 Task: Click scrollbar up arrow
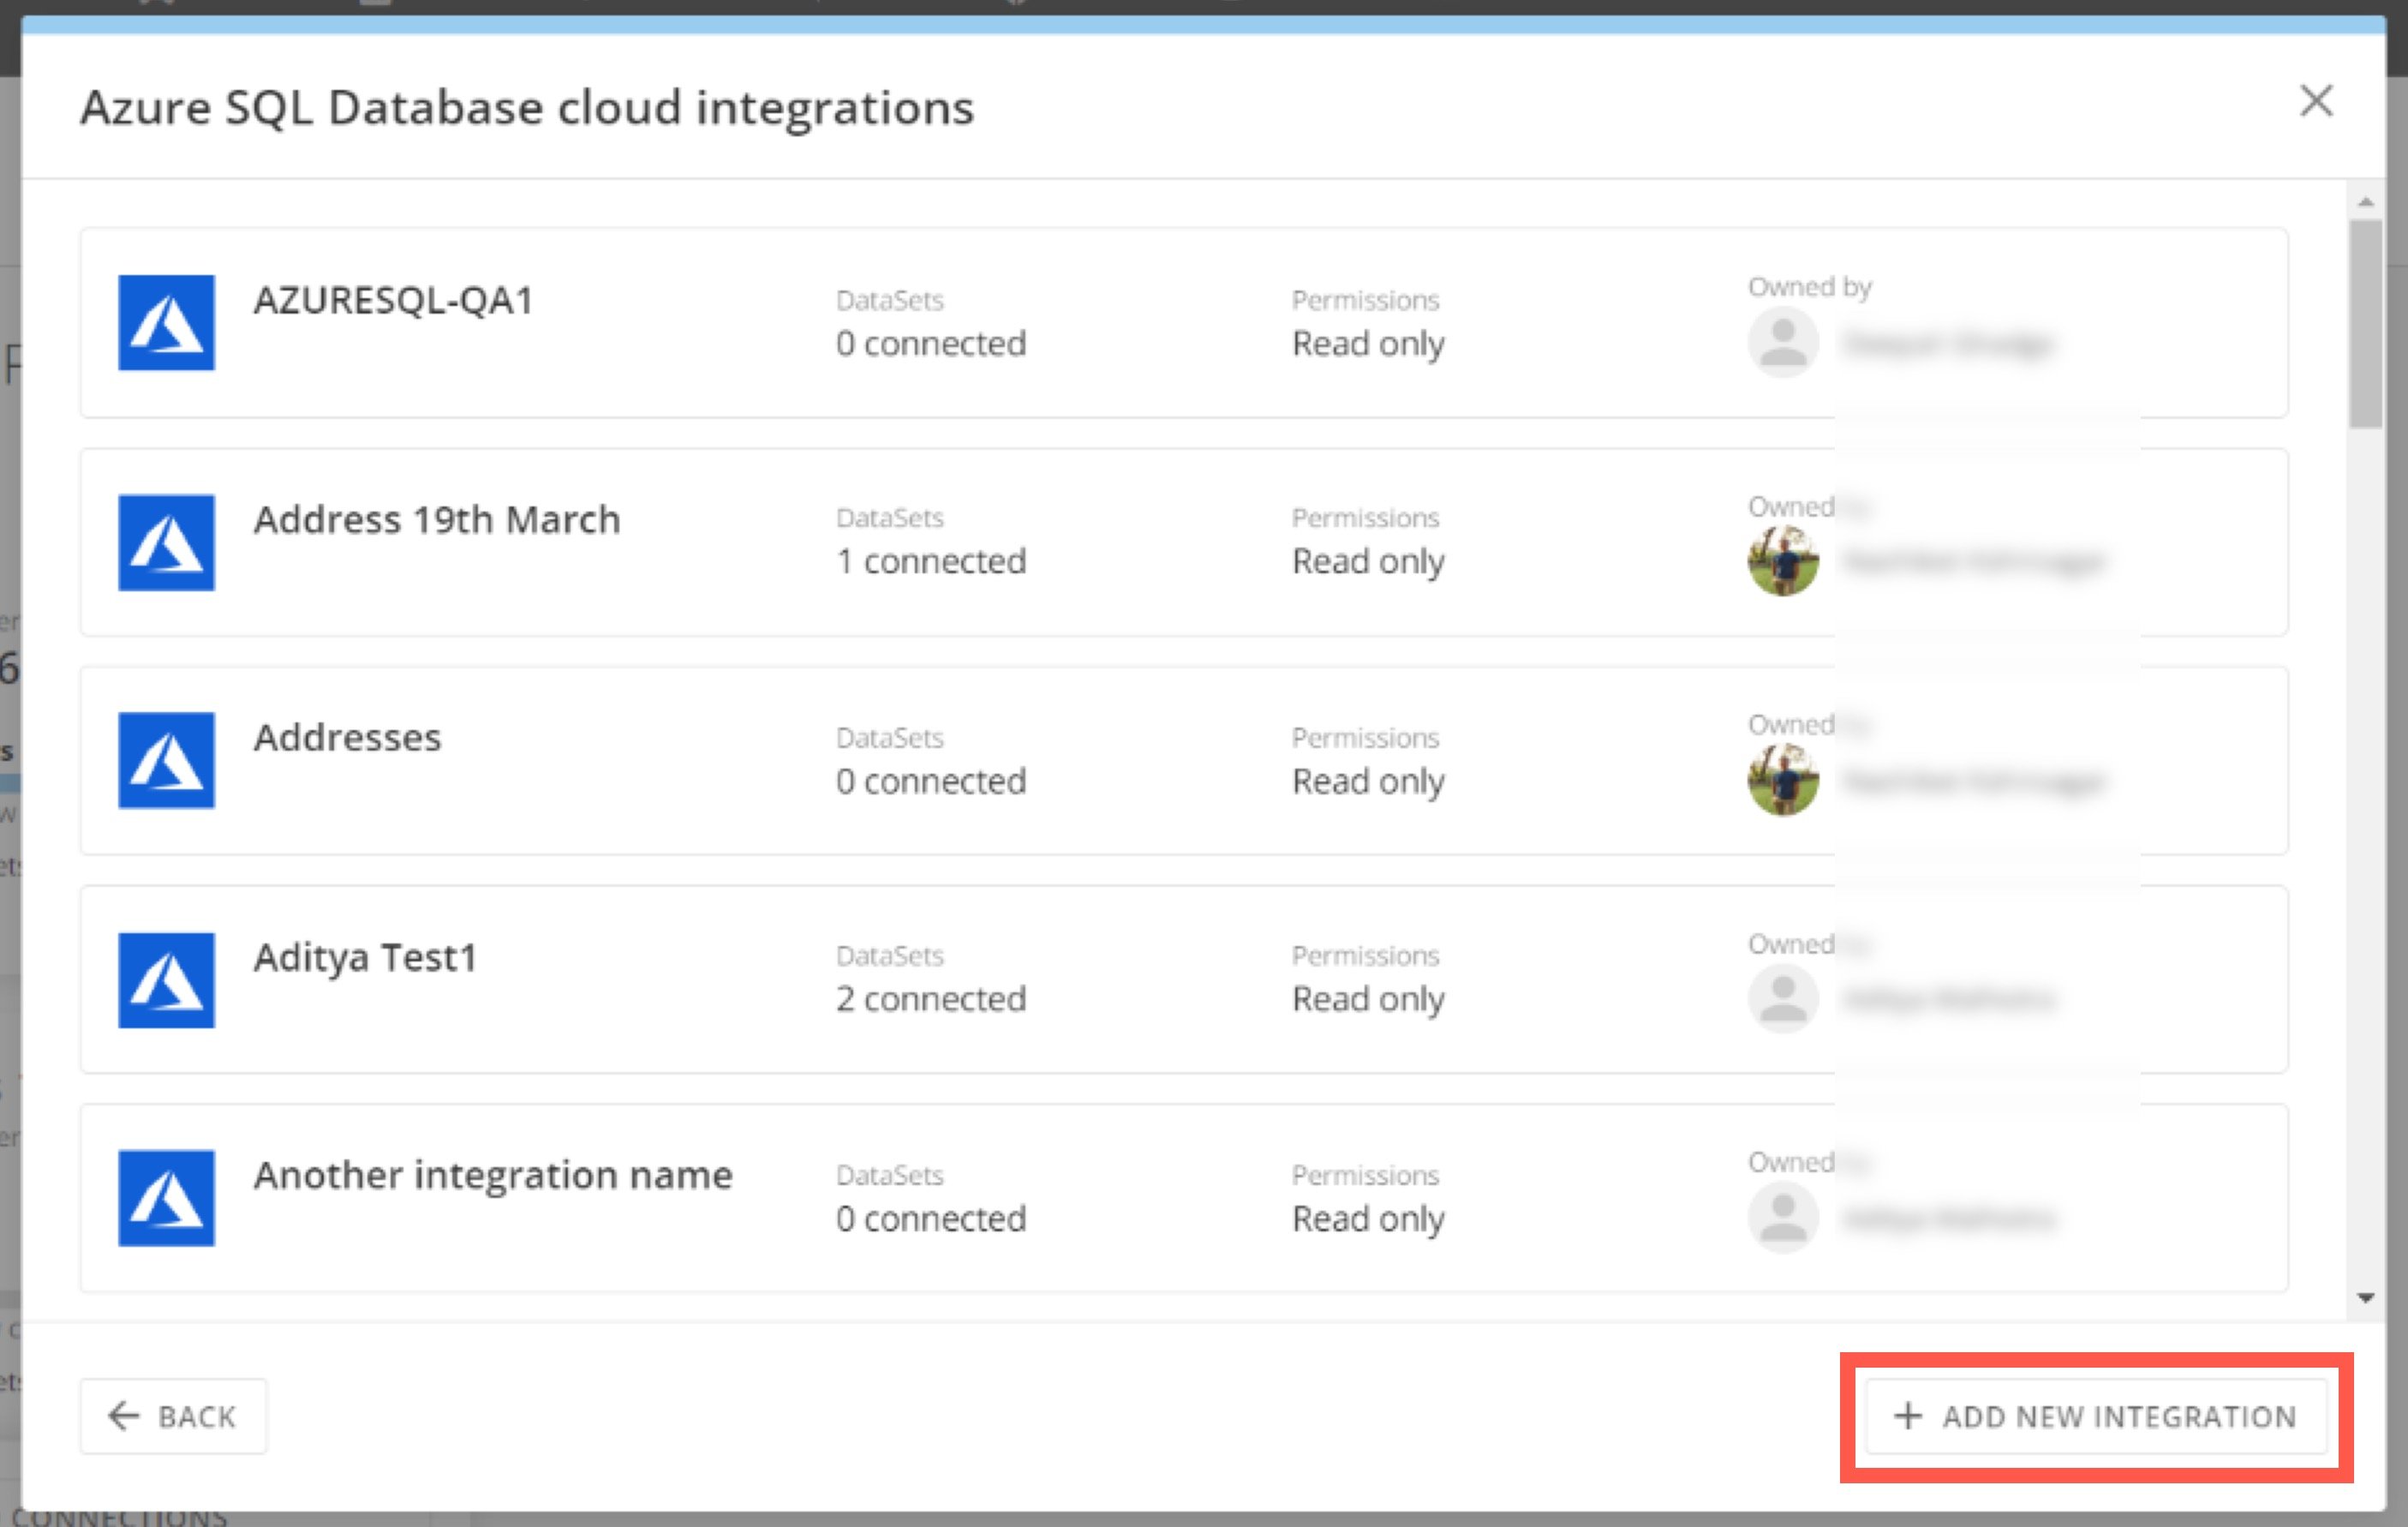click(x=2365, y=202)
